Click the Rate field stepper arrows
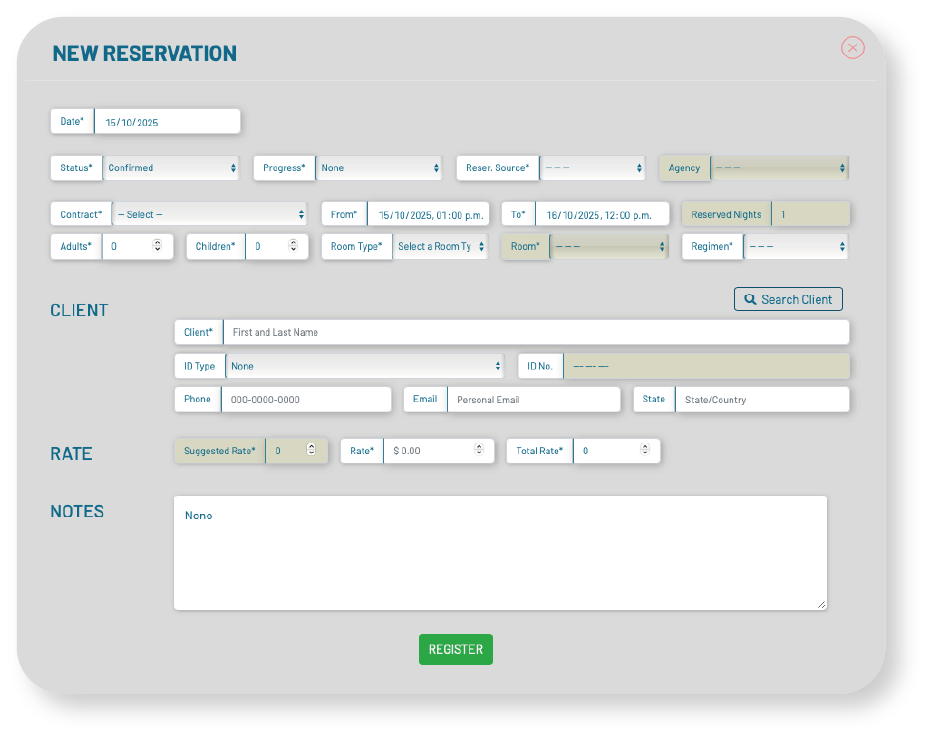The width and height of the screenshot is (930, 738). coord(479,451)
